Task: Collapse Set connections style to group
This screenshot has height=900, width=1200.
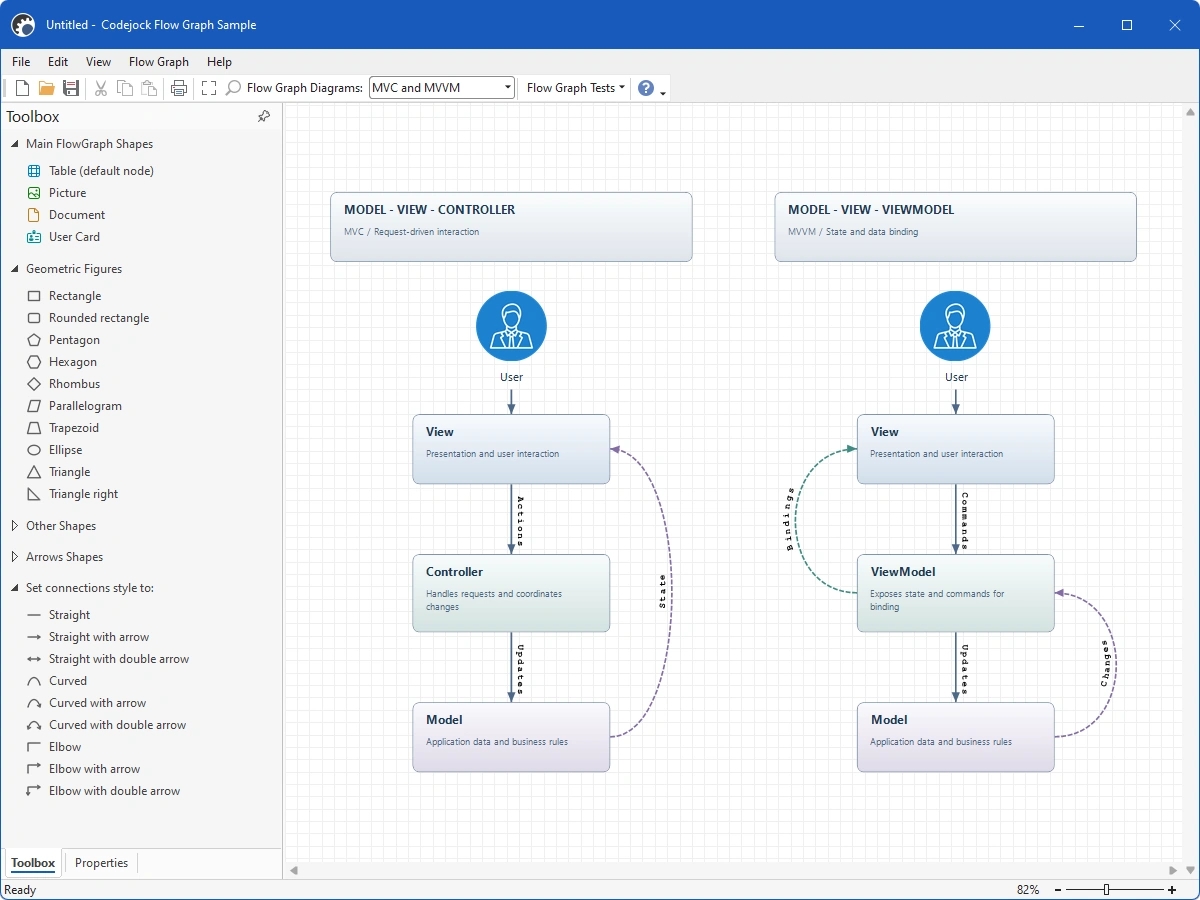Action: click(x=15, y=588)
